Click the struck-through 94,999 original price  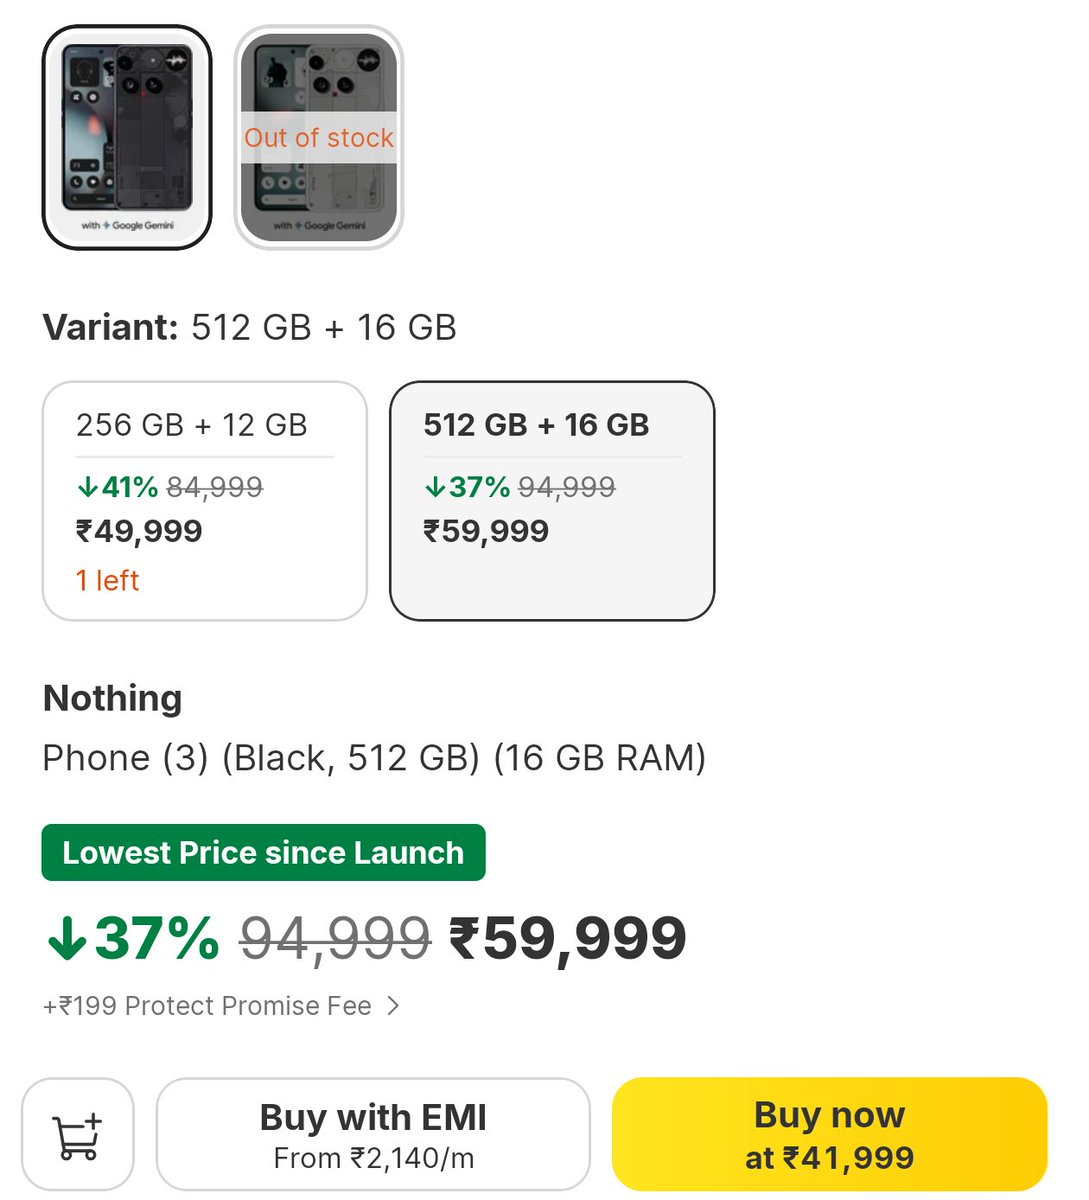pyautogui.click(x=335, y=939)
